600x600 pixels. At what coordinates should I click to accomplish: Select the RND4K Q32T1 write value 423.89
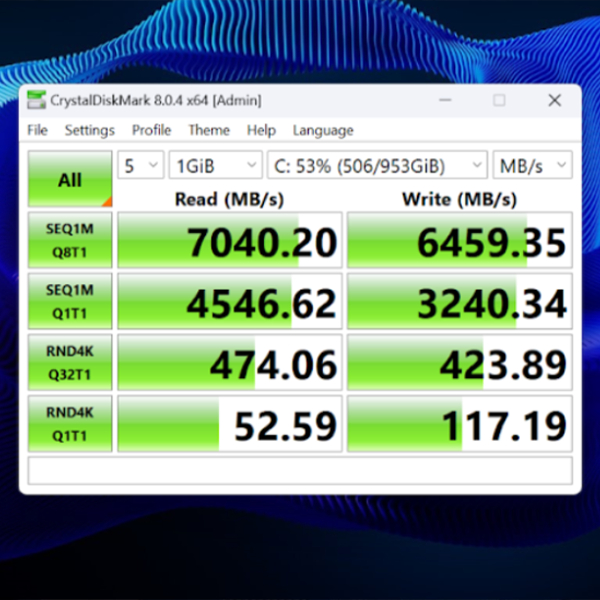coord(460,363)
